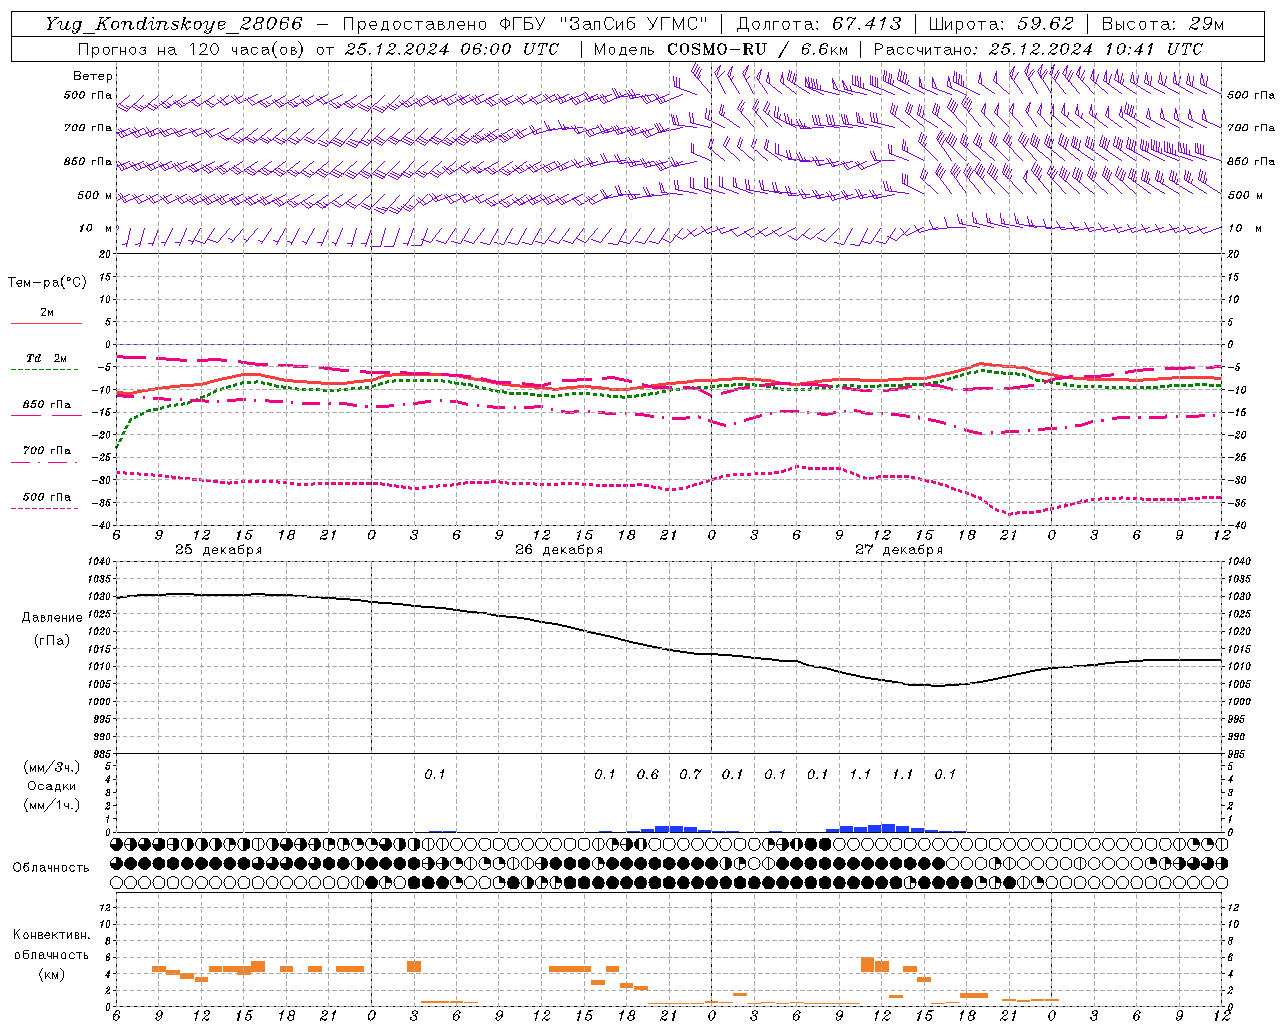Click the Осадки precipitation label
1280x1024 pixels.
point(52,786)
